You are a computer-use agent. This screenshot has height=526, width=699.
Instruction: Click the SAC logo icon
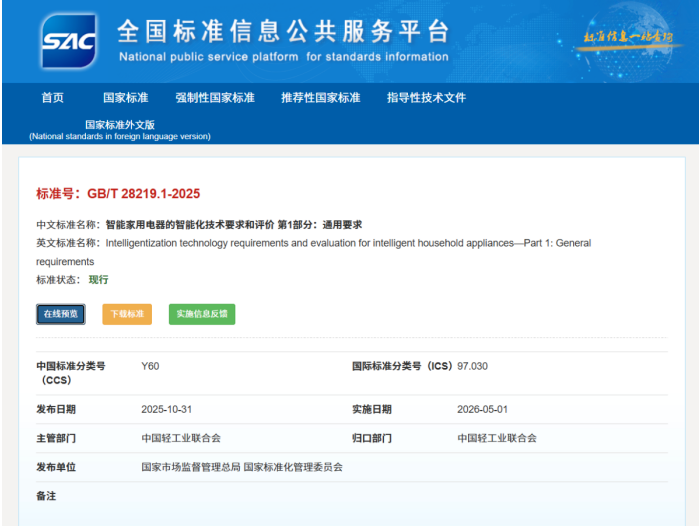point(68,41)
